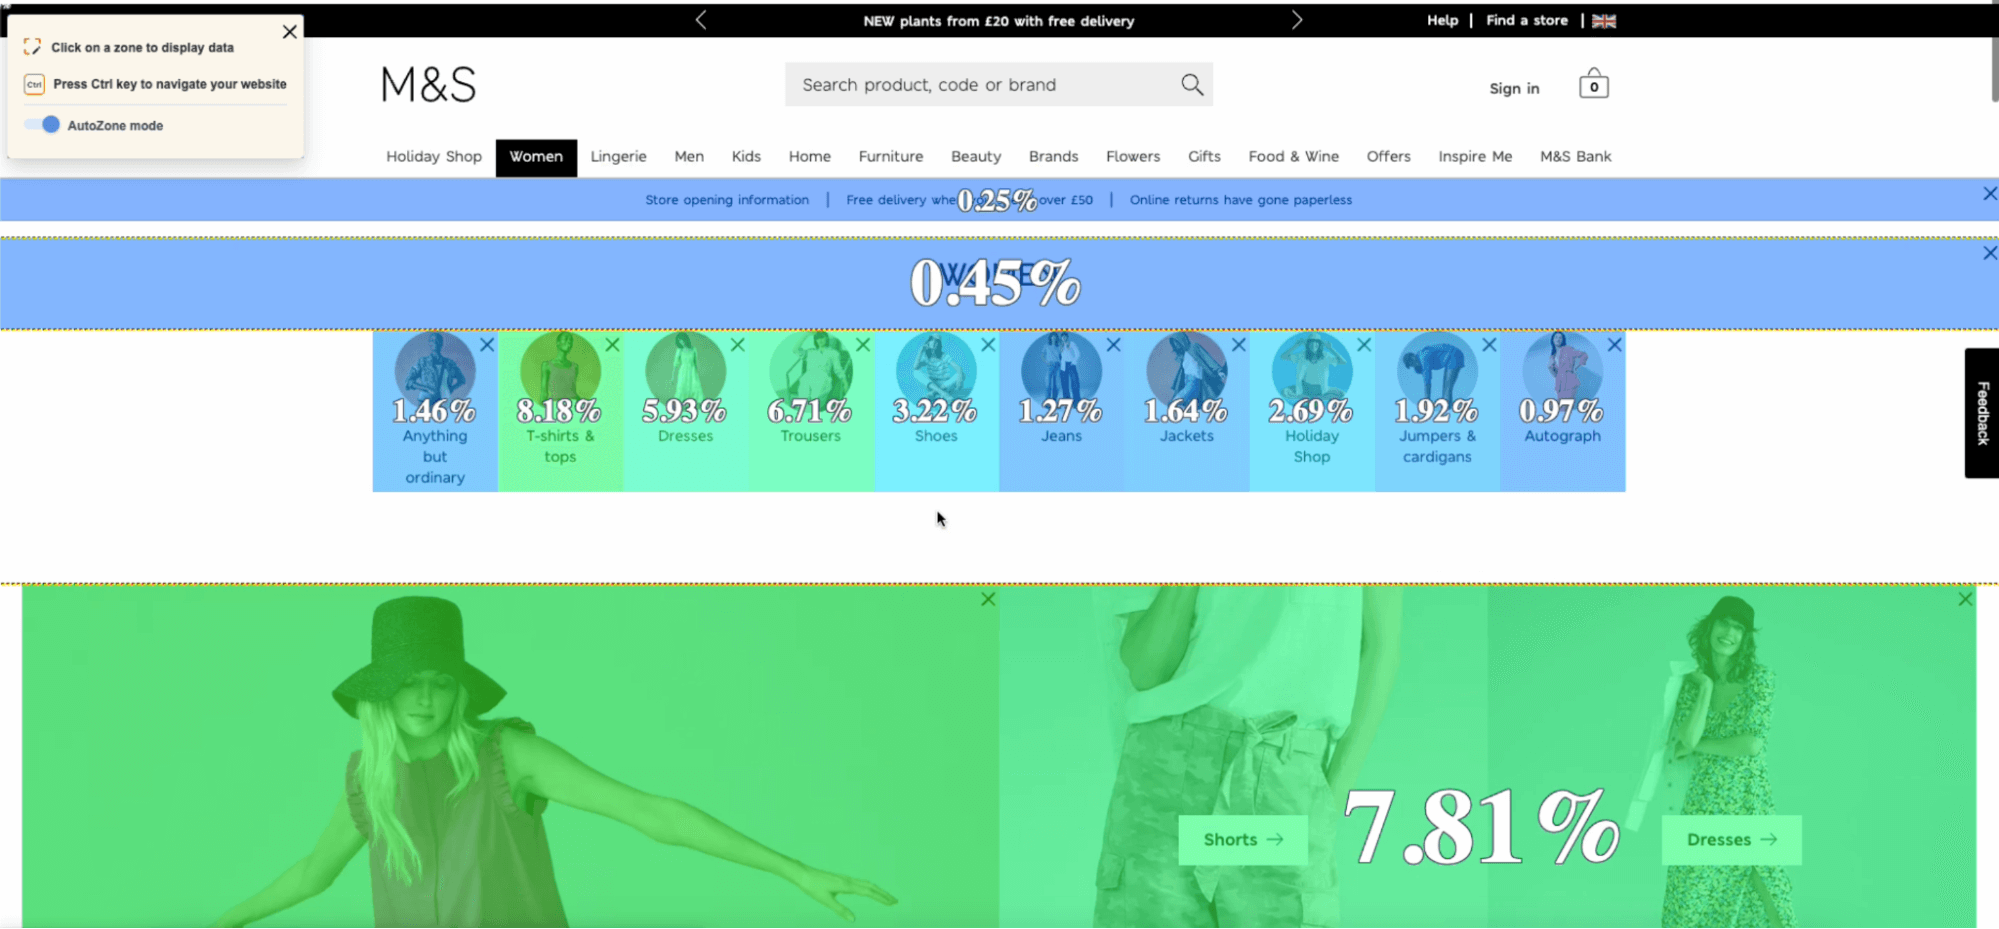Viewport: 1999px width, 929px height.
Task: Click the right arrow on the top banner
Action: coord(1297,19)
